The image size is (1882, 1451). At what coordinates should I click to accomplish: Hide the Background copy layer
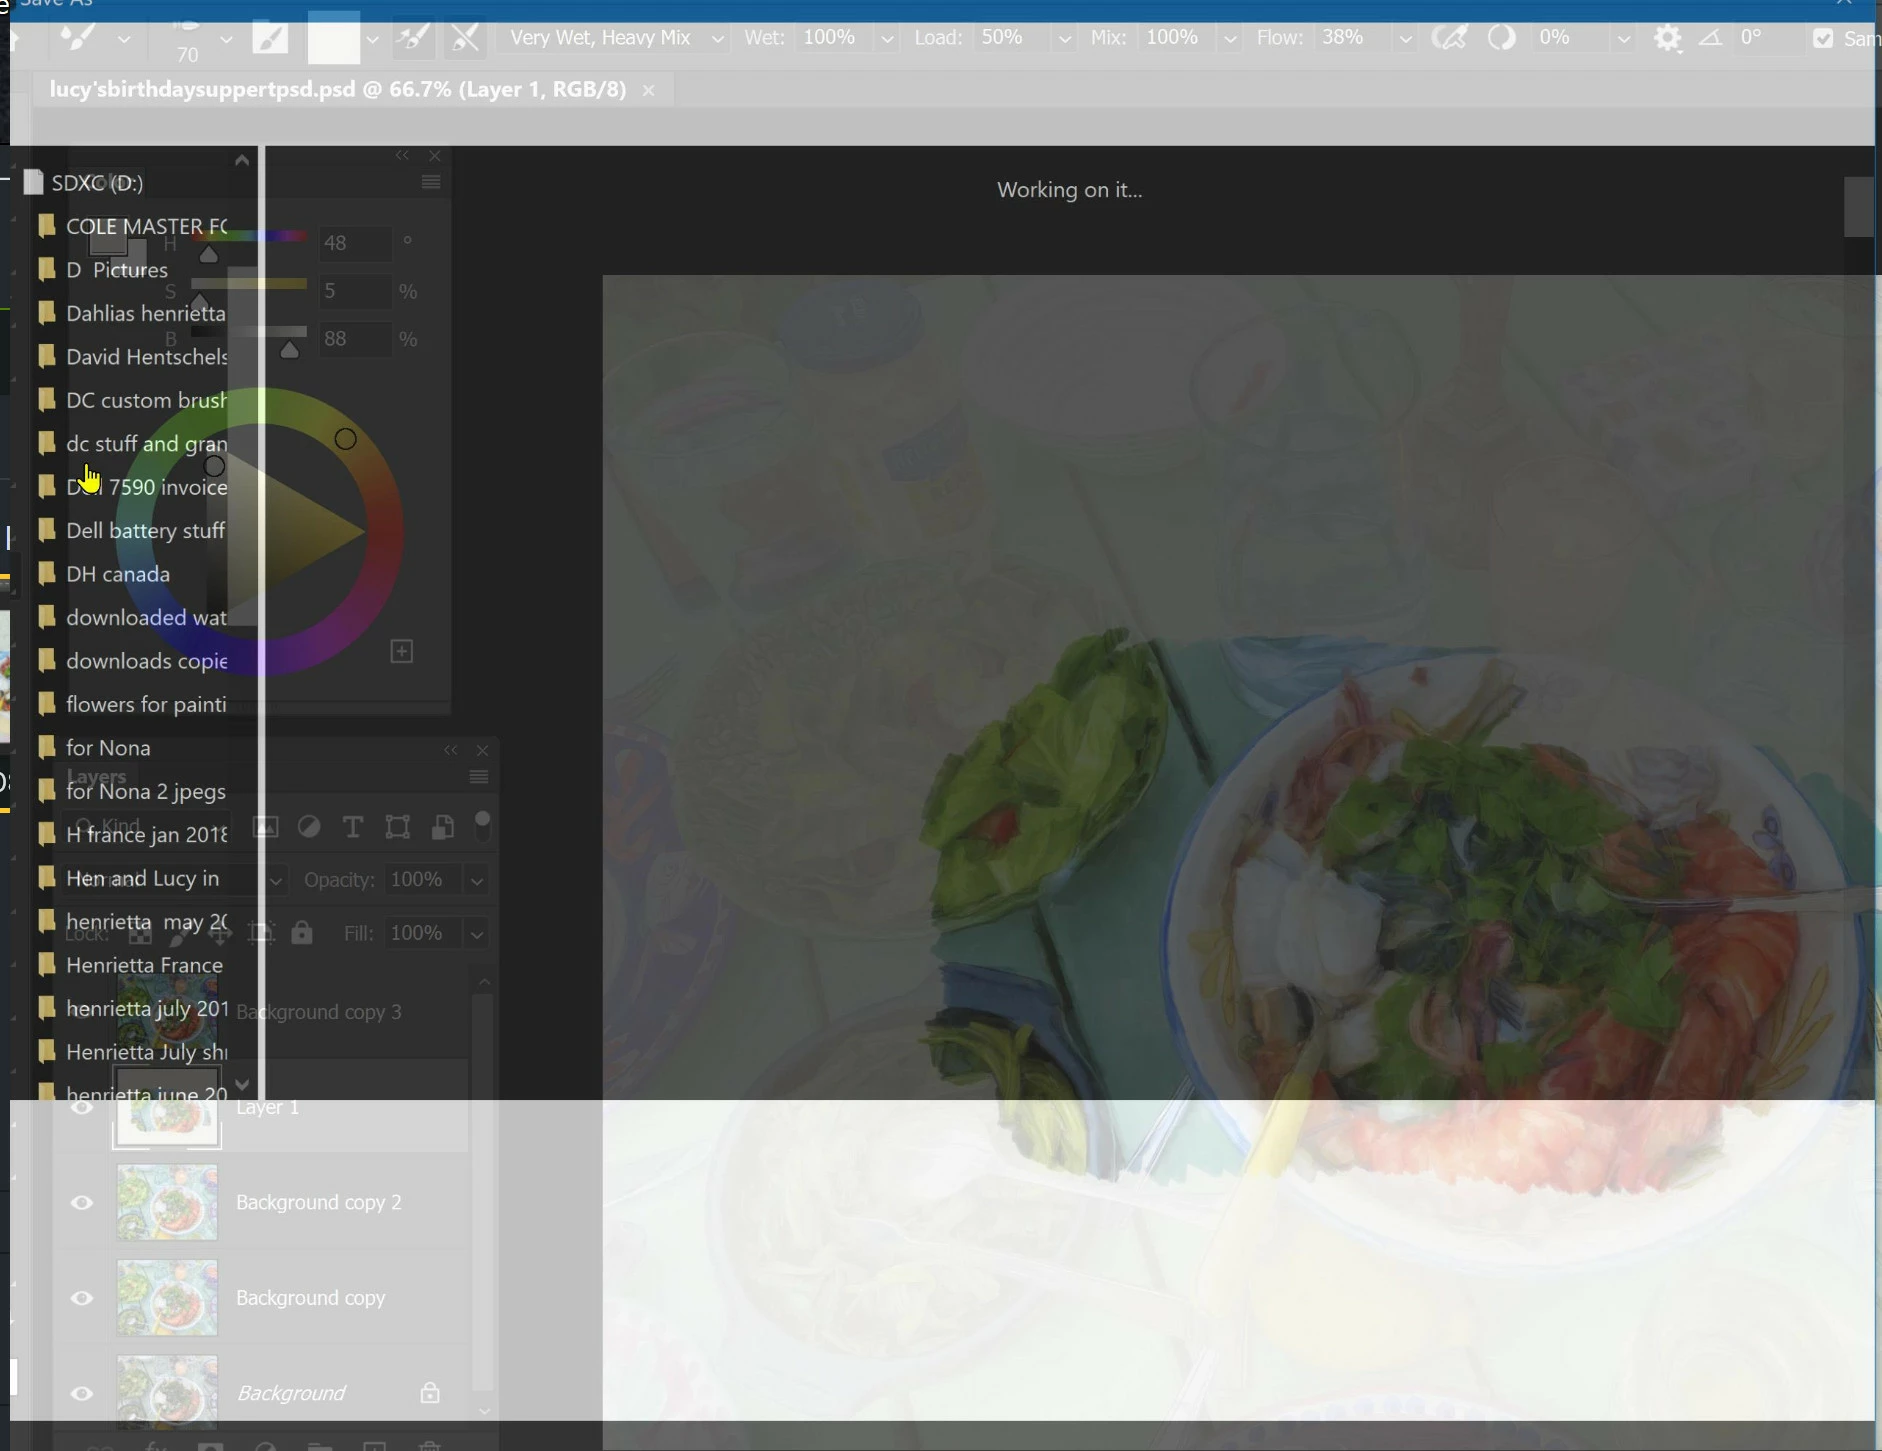(x=82, y=1298)
